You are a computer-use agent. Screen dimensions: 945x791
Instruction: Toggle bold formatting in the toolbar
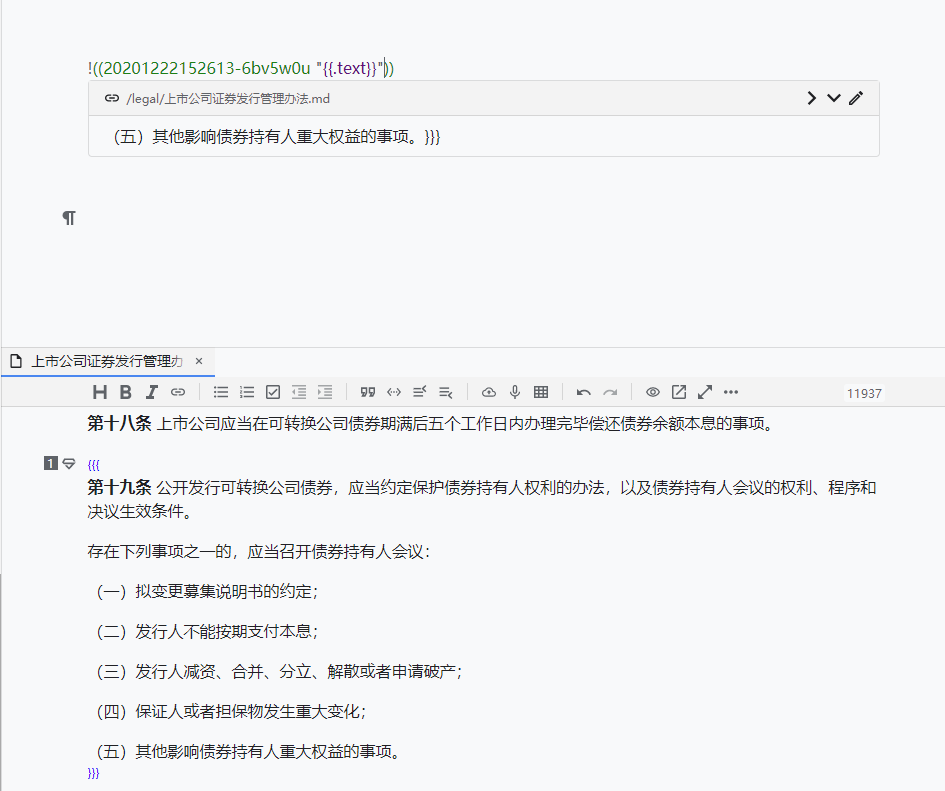coord(125,392)
